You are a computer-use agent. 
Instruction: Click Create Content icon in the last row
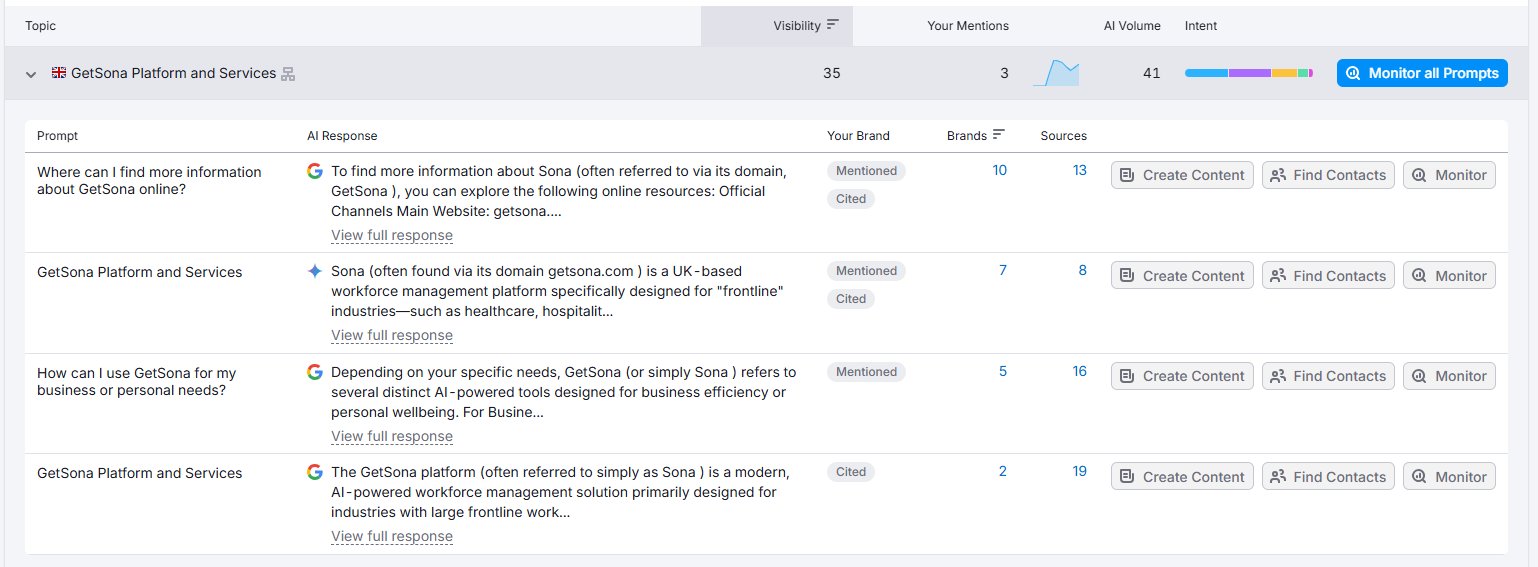coord(1127,477)
